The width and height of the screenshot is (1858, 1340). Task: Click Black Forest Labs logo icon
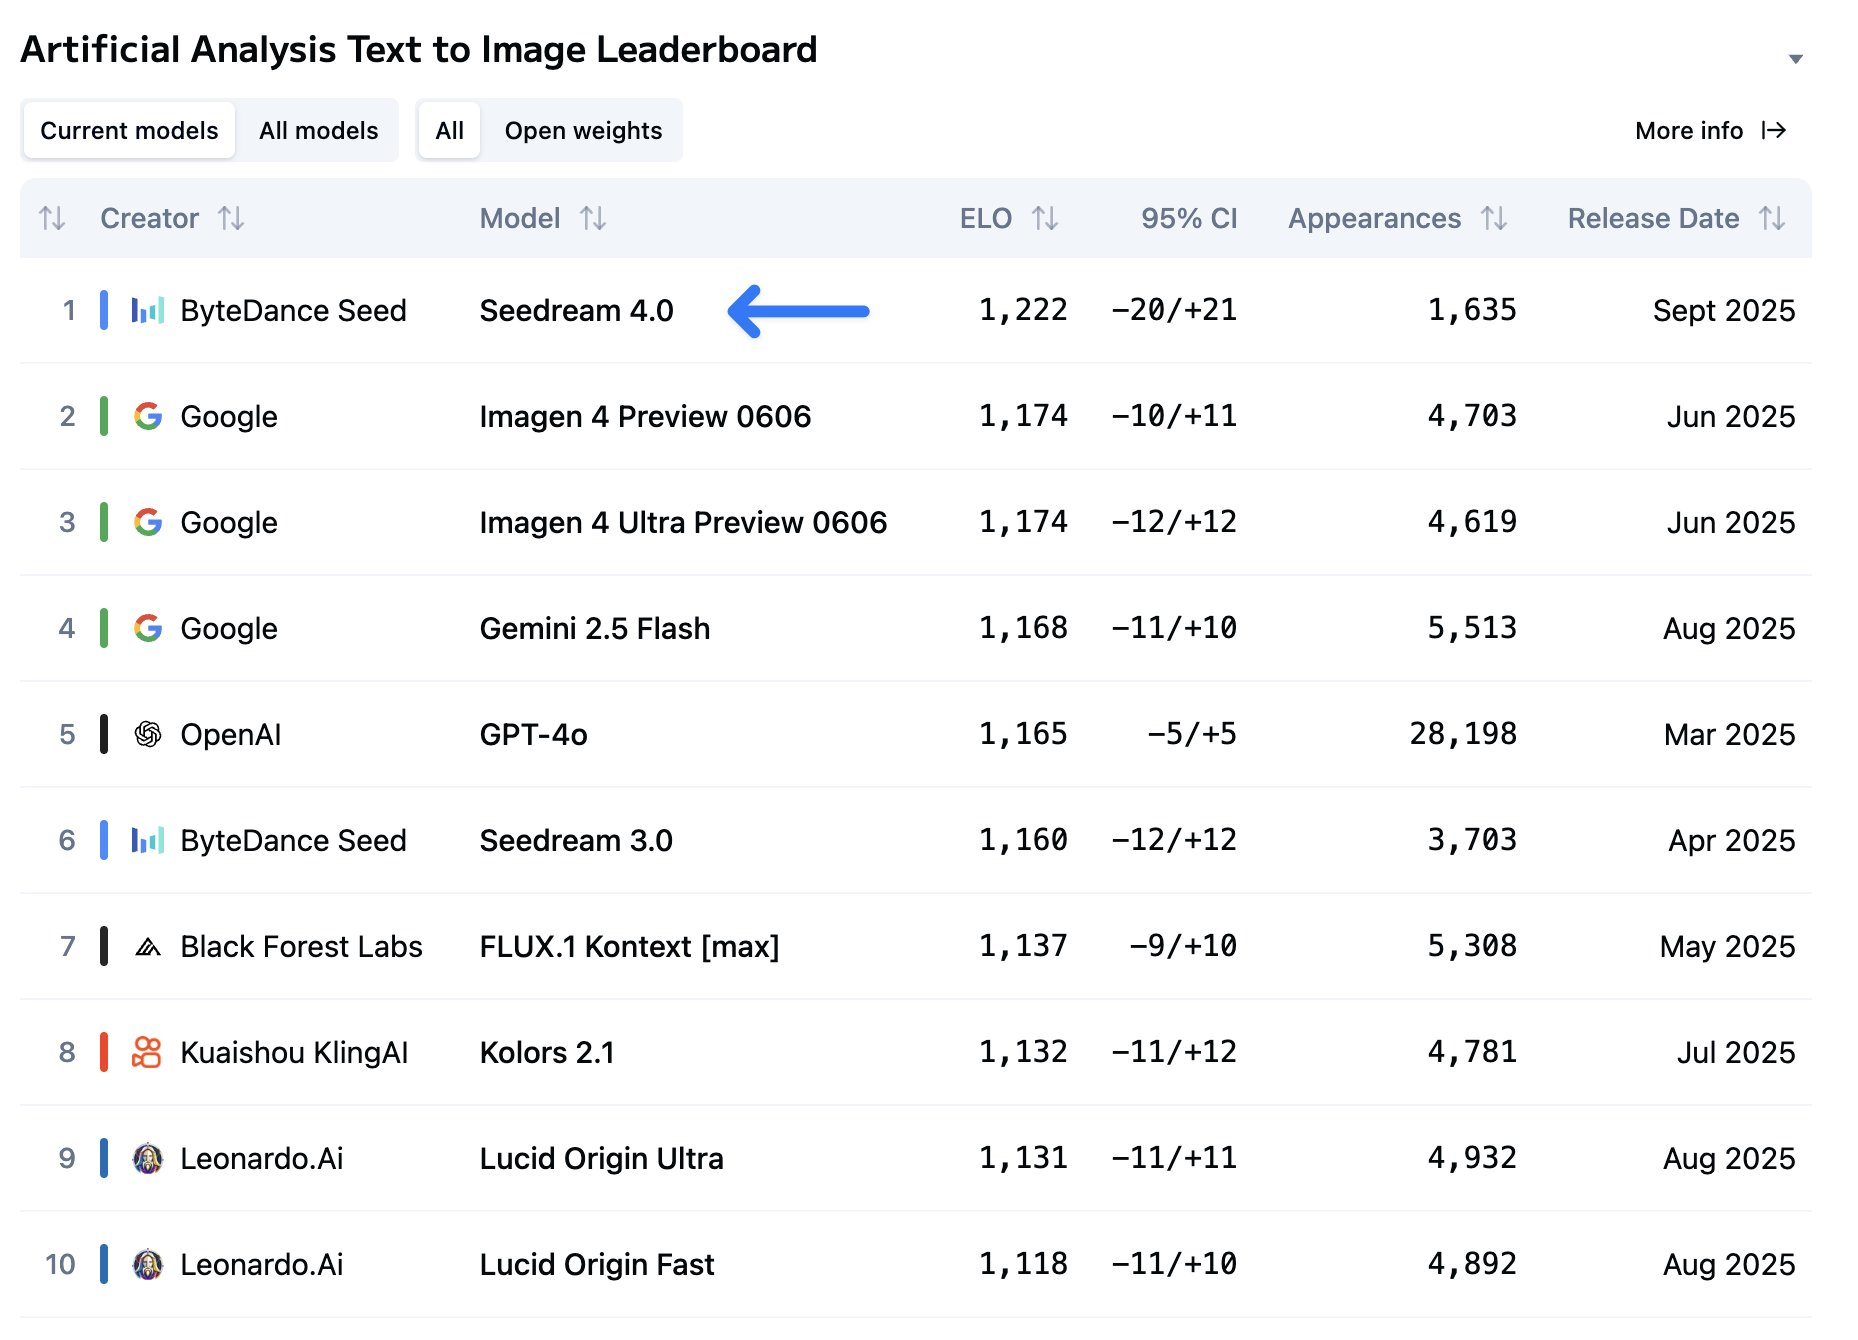point(148,947)
